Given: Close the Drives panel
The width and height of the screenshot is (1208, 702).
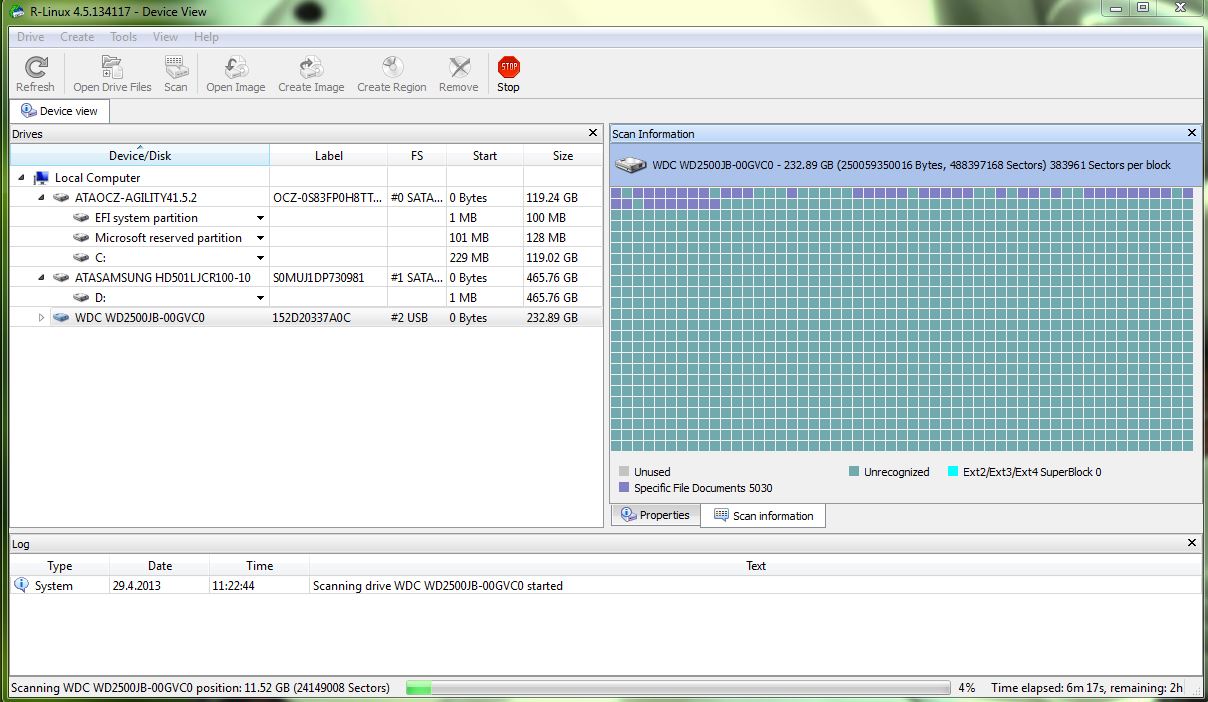Looking at the screenshot, I should click(593, 133).
